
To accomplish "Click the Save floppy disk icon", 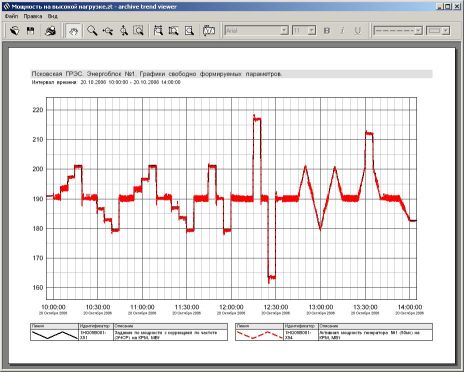I will [x=30, y=31].
